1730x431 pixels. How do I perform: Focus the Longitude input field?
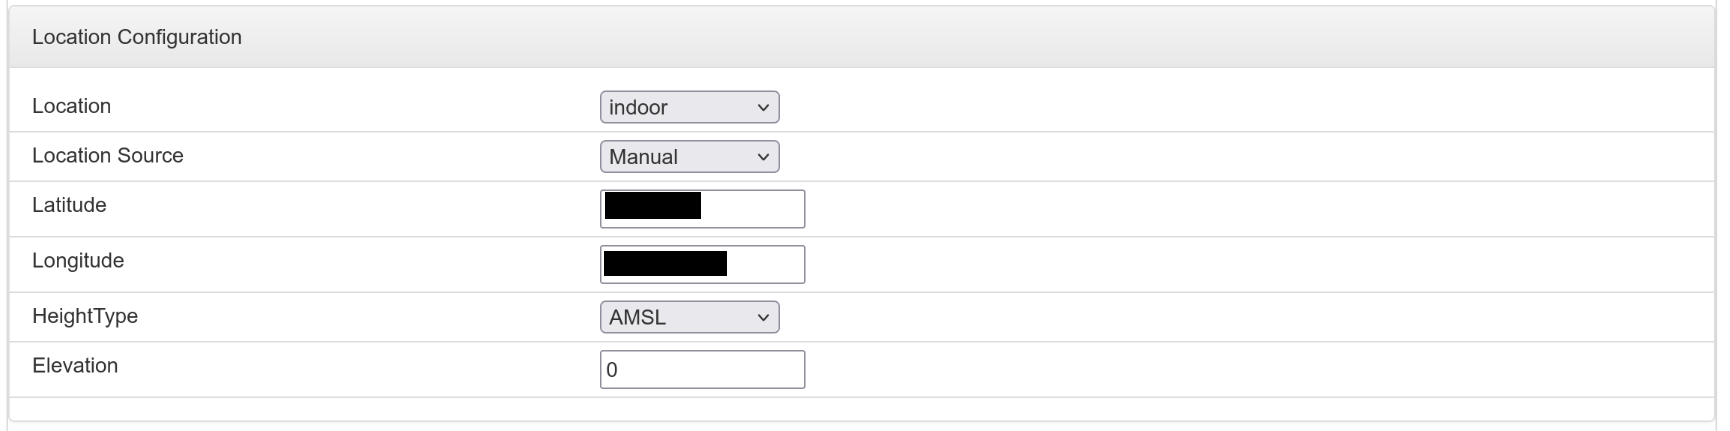point(702,264)
